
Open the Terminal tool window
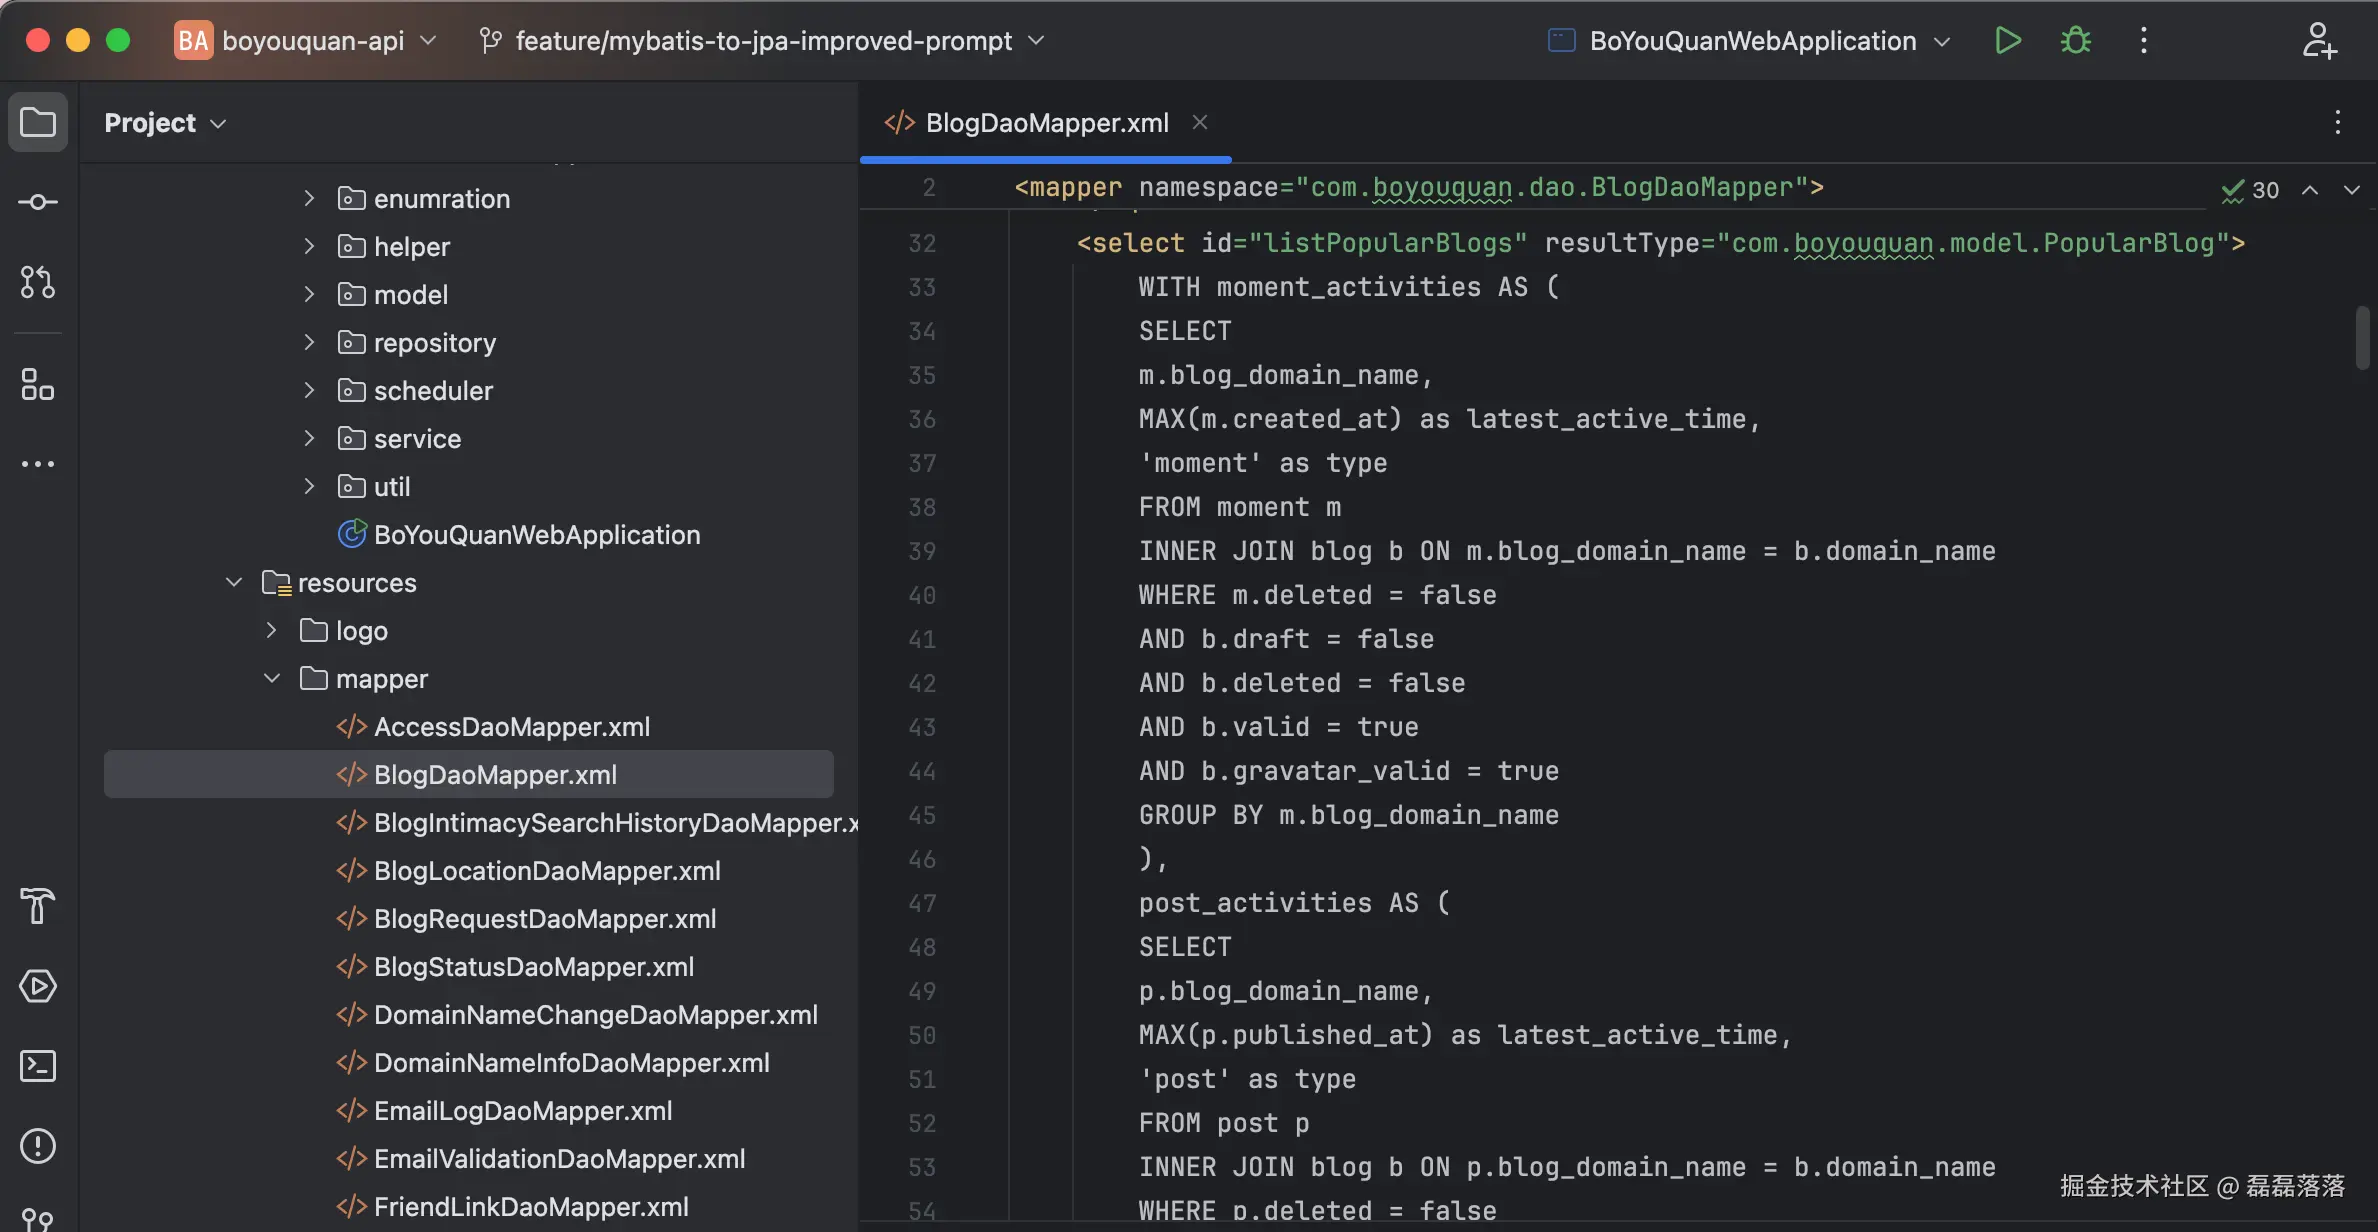[37, 1065]
